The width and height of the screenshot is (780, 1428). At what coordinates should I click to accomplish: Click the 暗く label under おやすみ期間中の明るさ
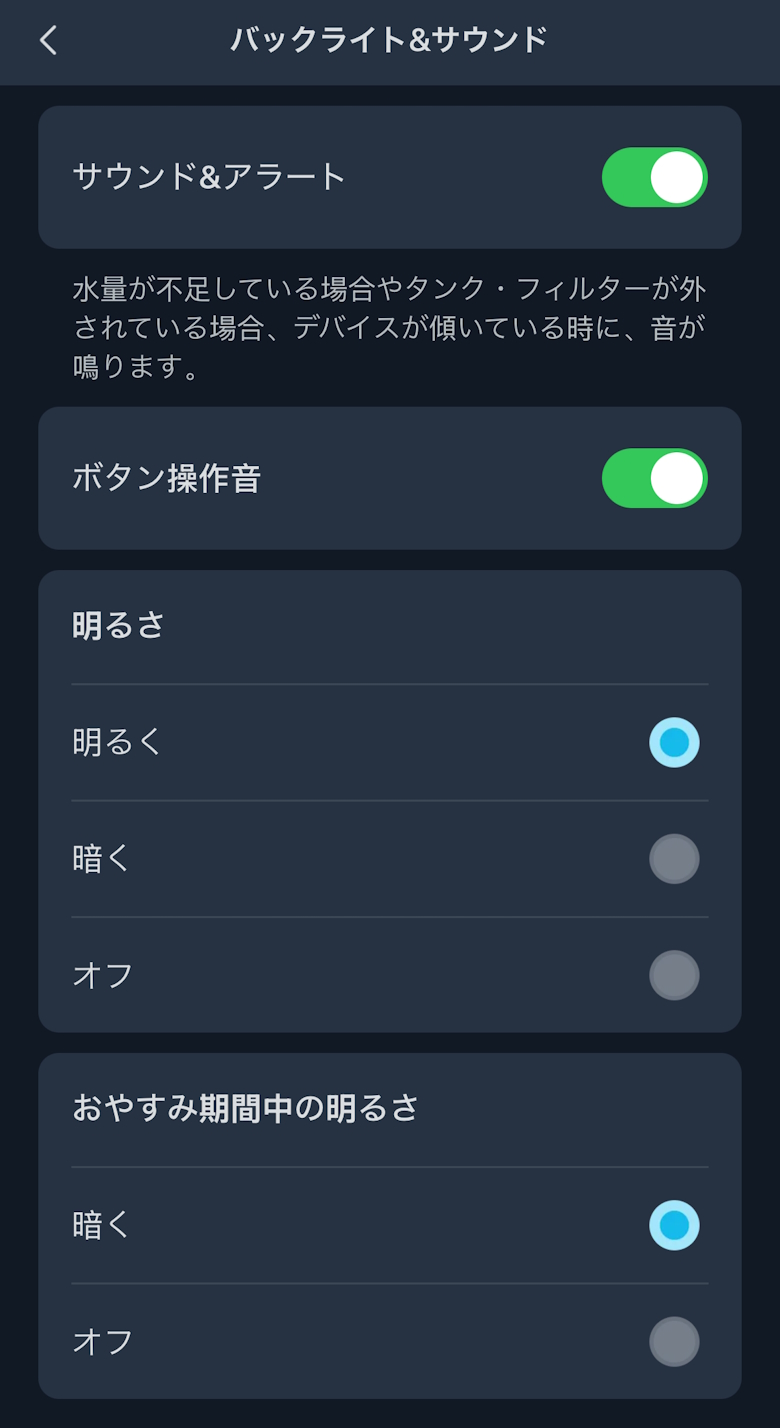[x=102, y=1225]
